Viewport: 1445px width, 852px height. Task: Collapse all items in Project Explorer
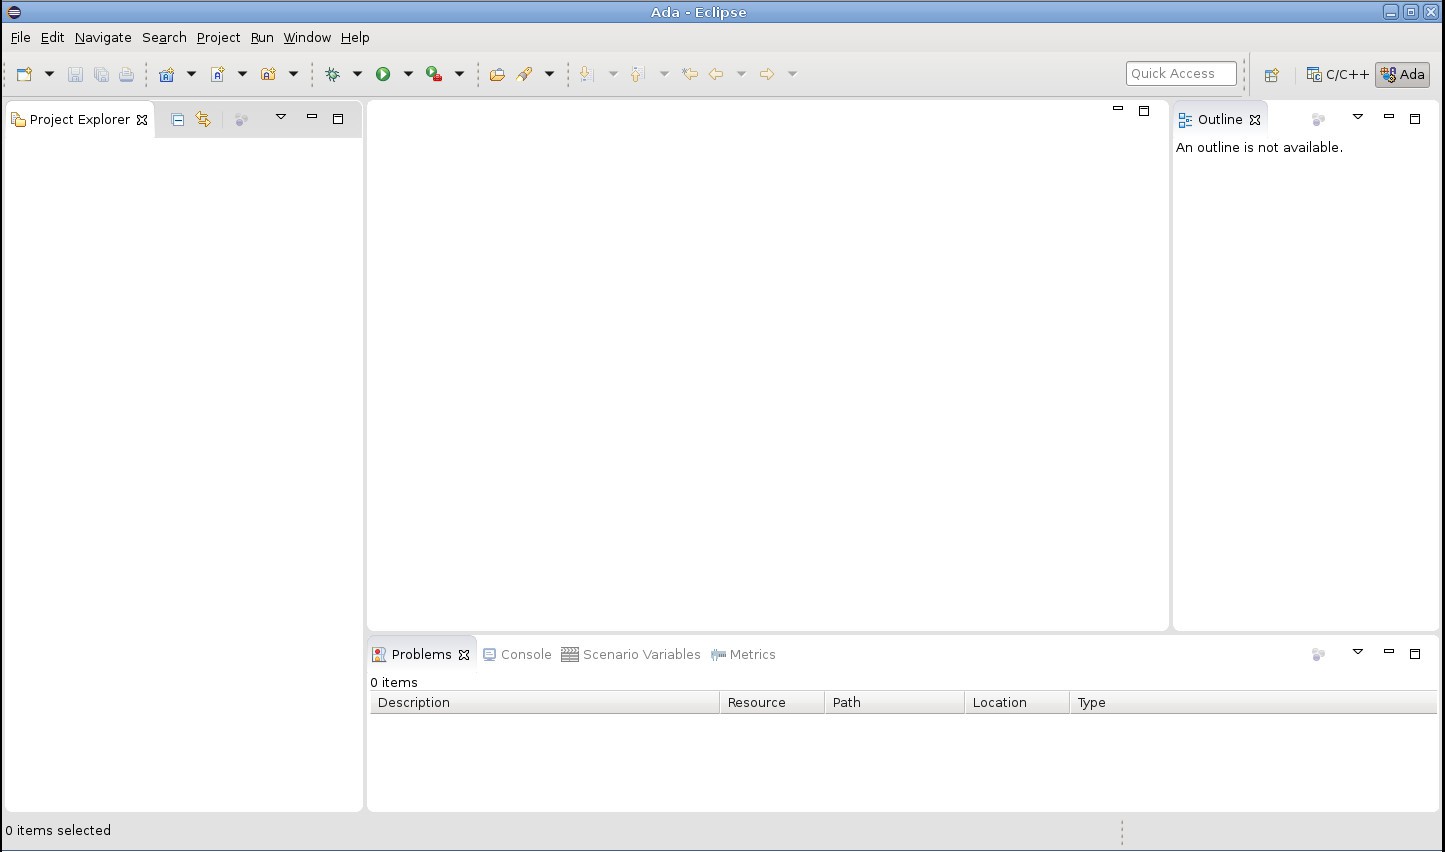177,118
